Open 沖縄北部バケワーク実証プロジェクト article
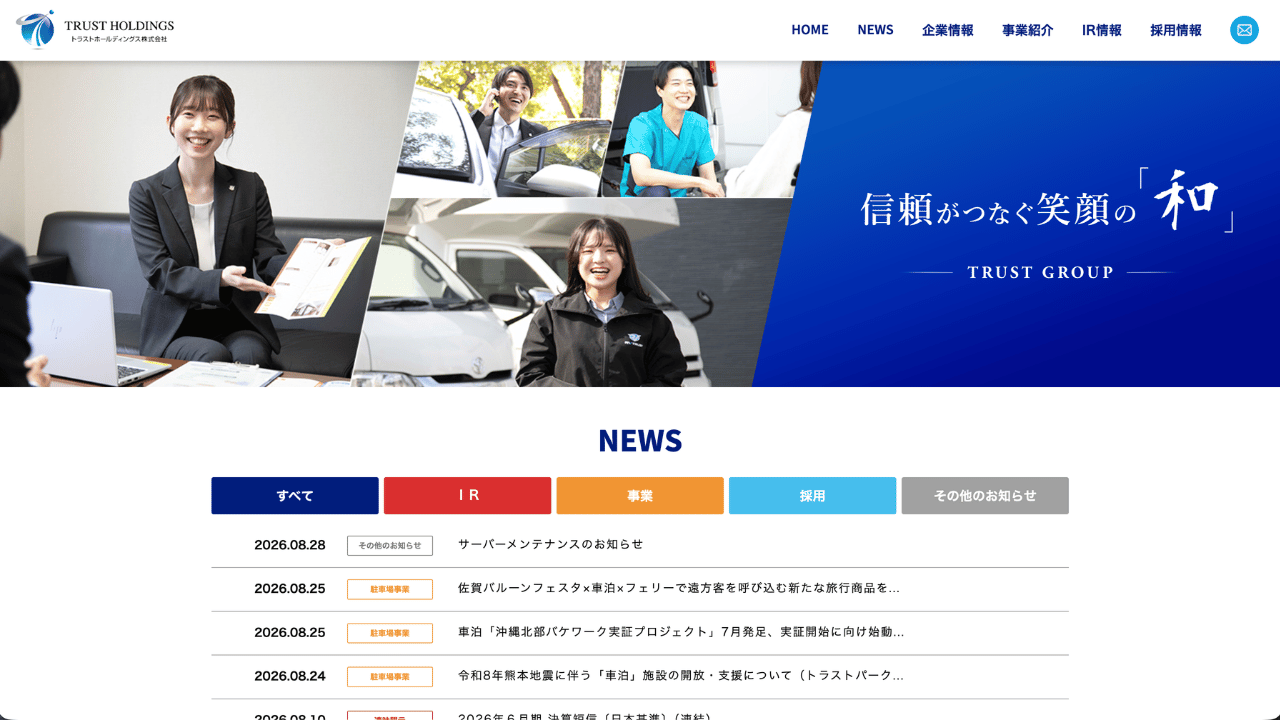 681,633
